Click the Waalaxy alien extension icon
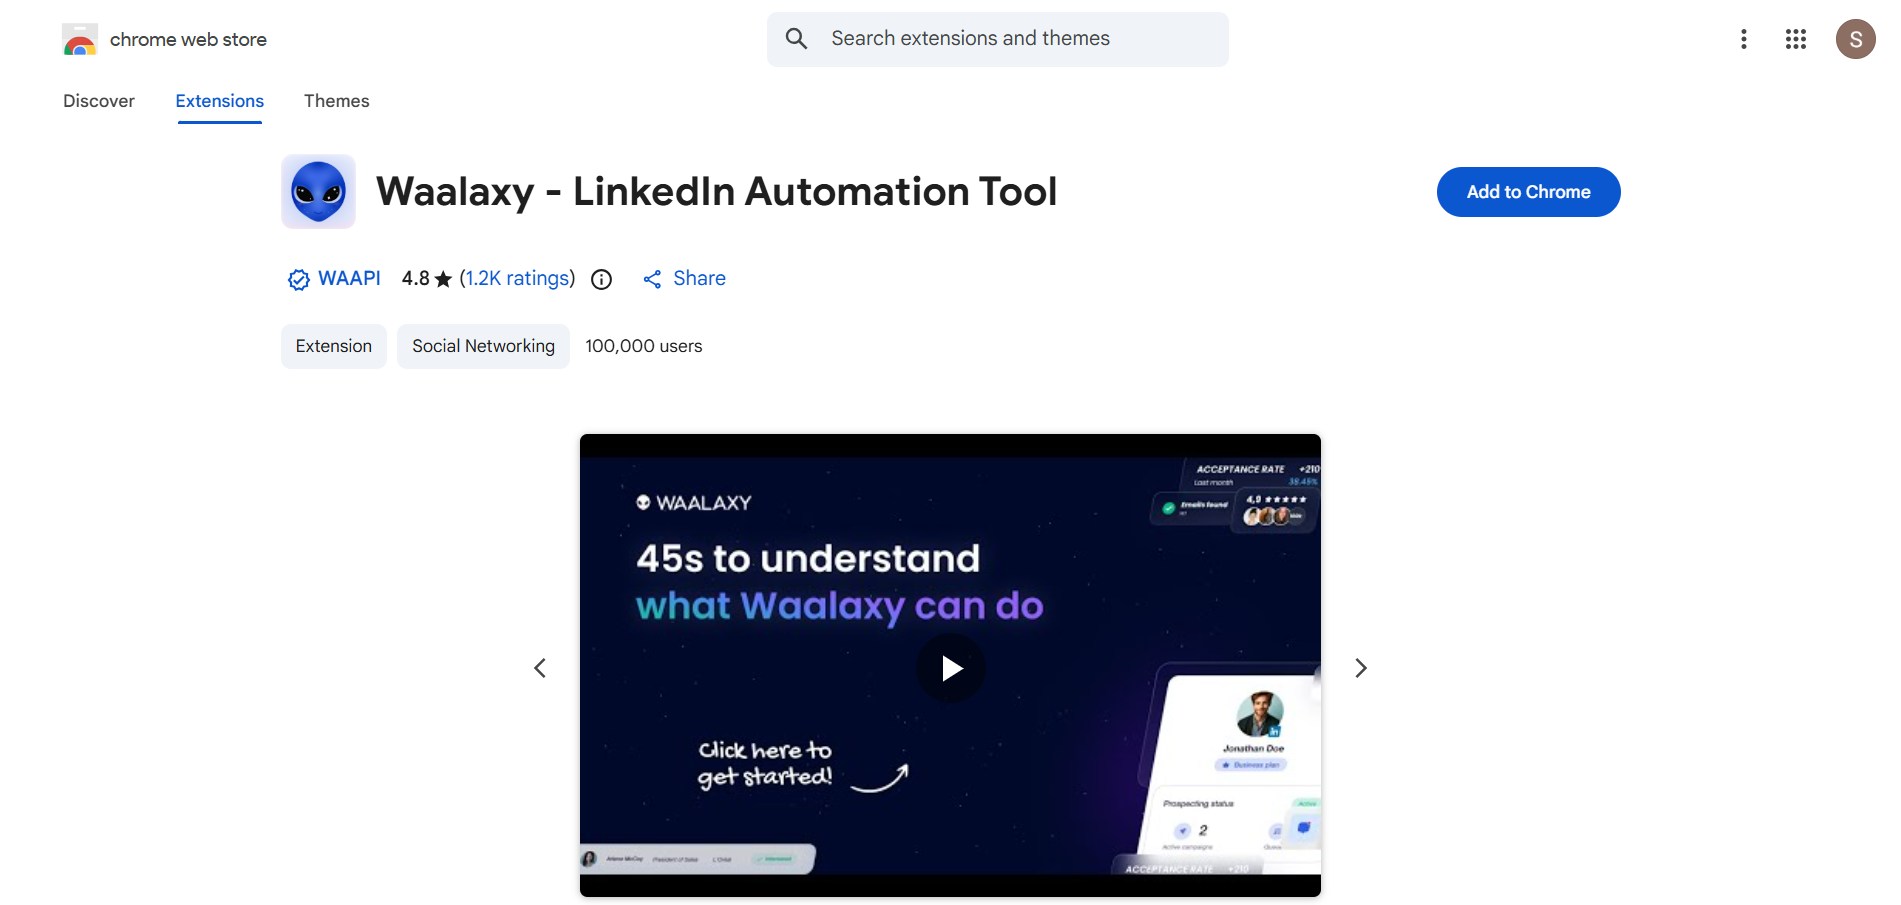The image size is (1901, 905). pos(318,191)
